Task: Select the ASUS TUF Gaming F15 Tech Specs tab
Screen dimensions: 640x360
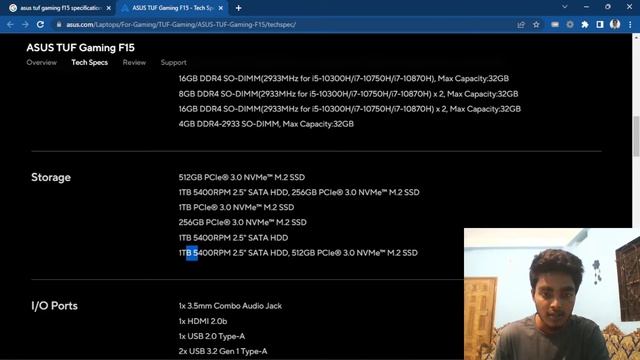Action: coord(172,8)
